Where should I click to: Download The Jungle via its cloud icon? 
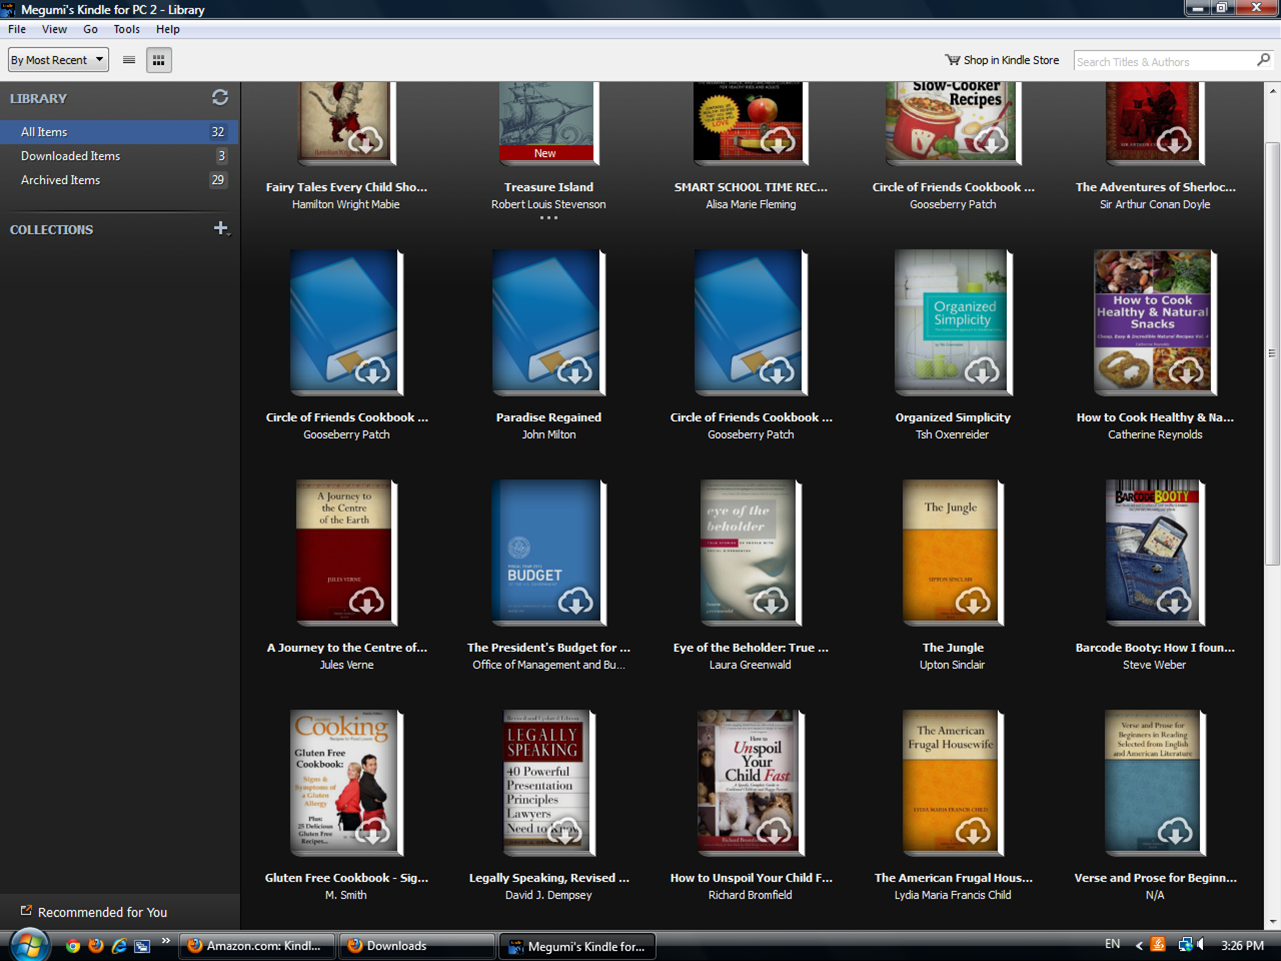[972, 601]
